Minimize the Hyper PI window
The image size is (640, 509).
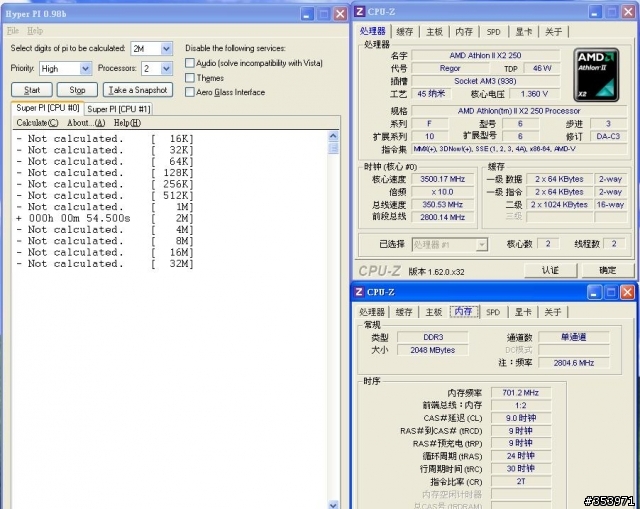click(307, 14)
